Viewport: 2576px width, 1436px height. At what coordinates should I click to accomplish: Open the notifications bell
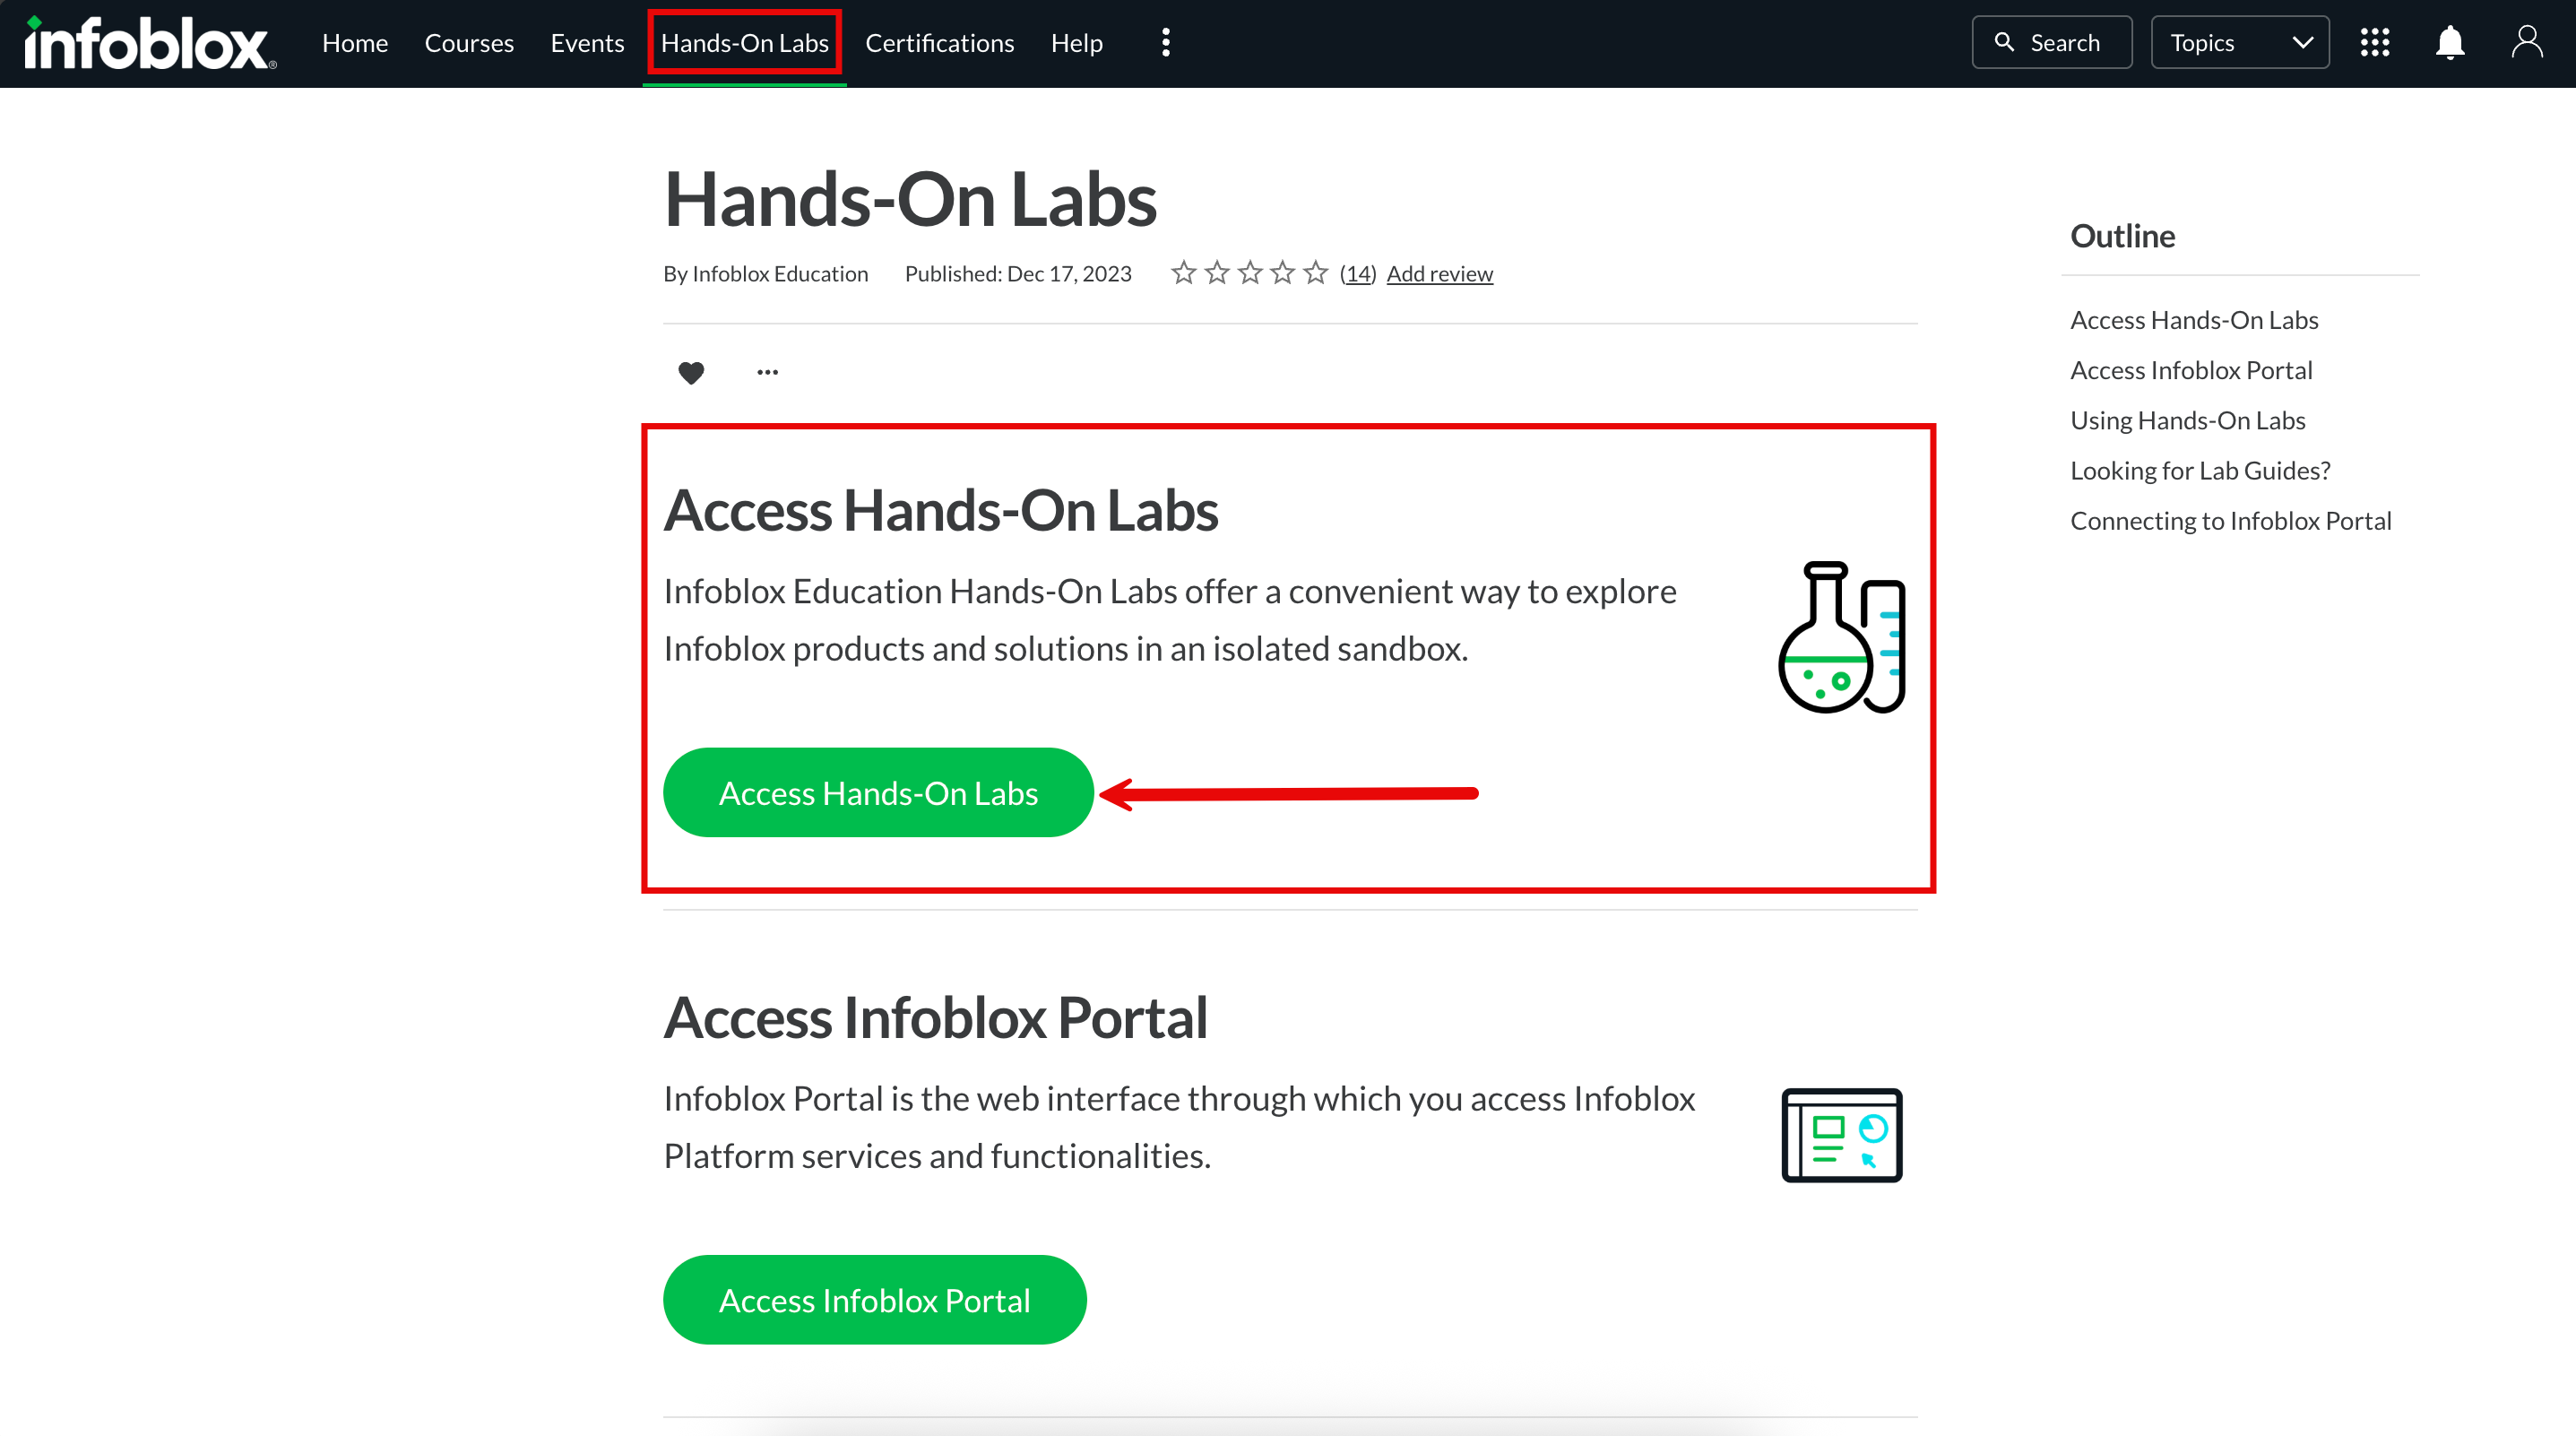click(2449, 43)
